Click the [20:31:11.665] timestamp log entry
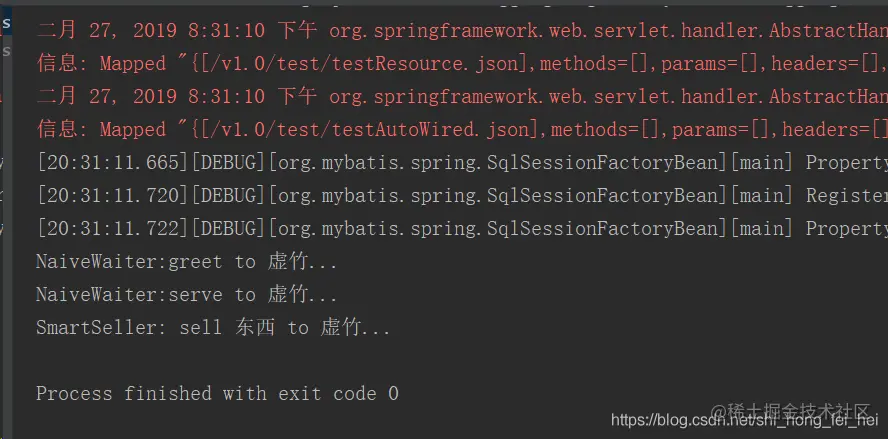Image resolution: width=888 pixels, height=439 pixels. pyautogui.click(x=113, y=163)
